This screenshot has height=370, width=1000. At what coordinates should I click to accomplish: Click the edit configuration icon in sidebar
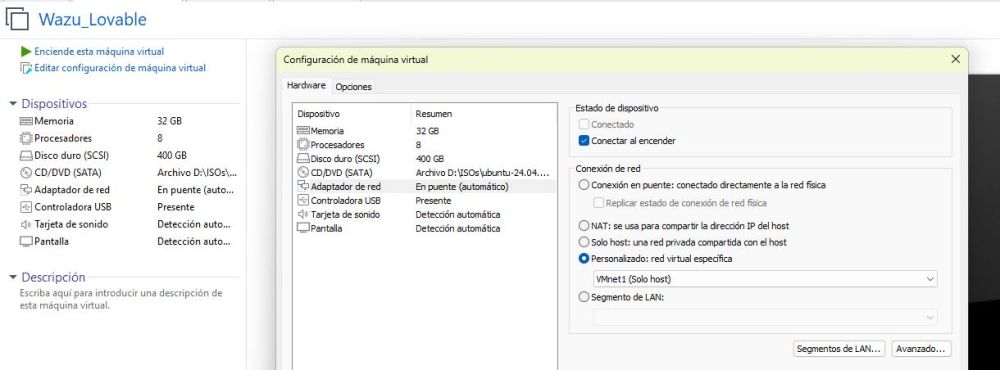(x=26, y=68)
